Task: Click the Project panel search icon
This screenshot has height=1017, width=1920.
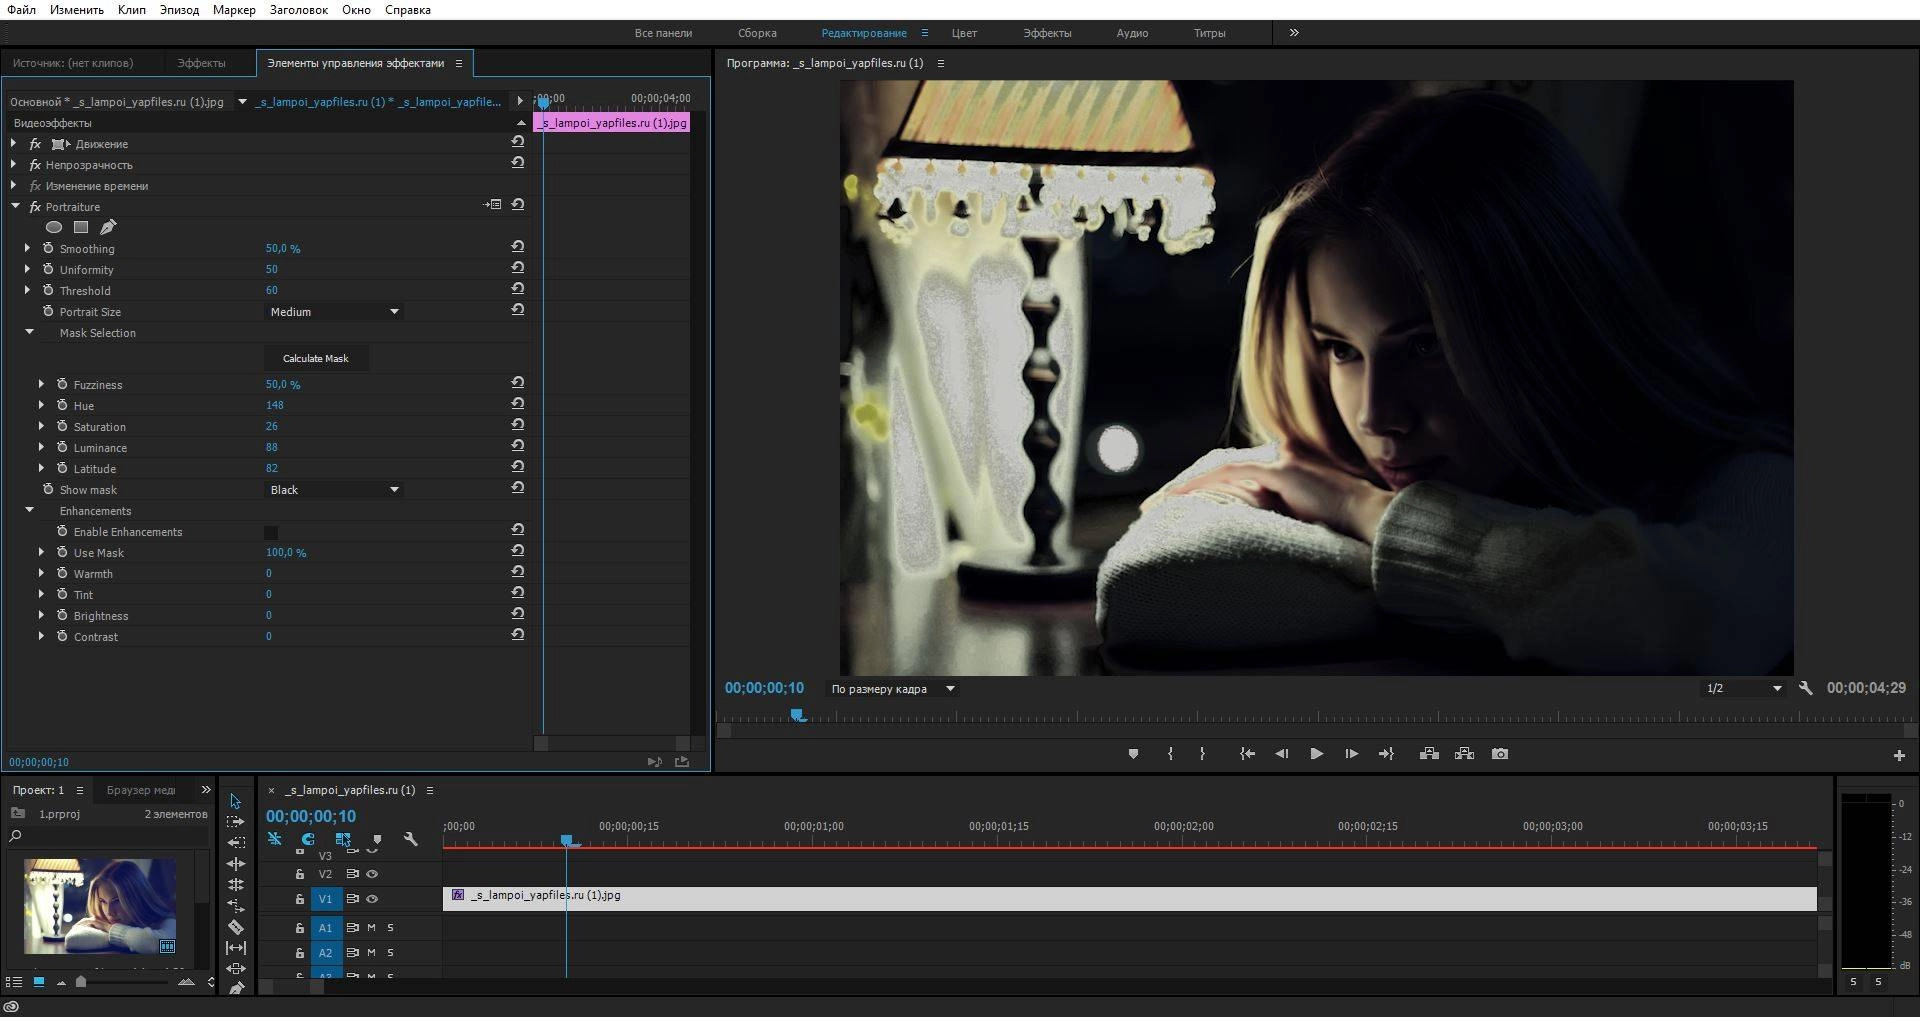Action: [x=15, y=836]
